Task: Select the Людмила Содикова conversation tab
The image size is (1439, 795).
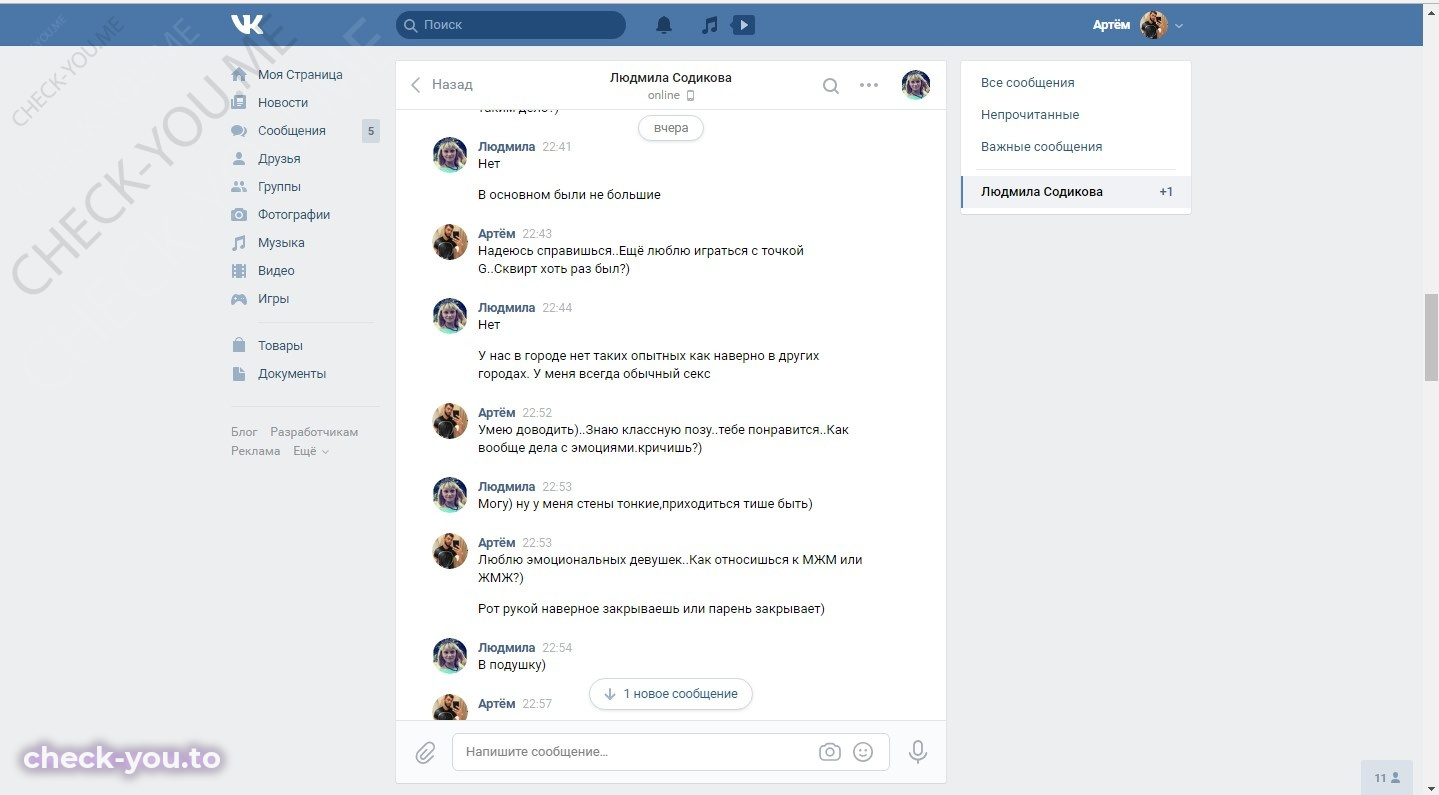Action: pyautogui.click(x=1076, y=192)
